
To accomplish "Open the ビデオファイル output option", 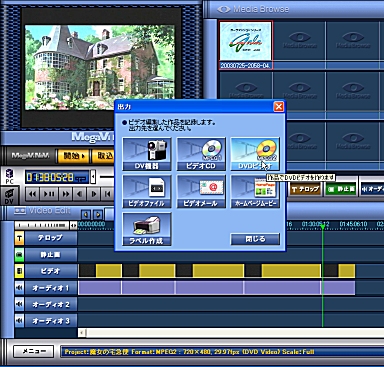I will [147, 192].
